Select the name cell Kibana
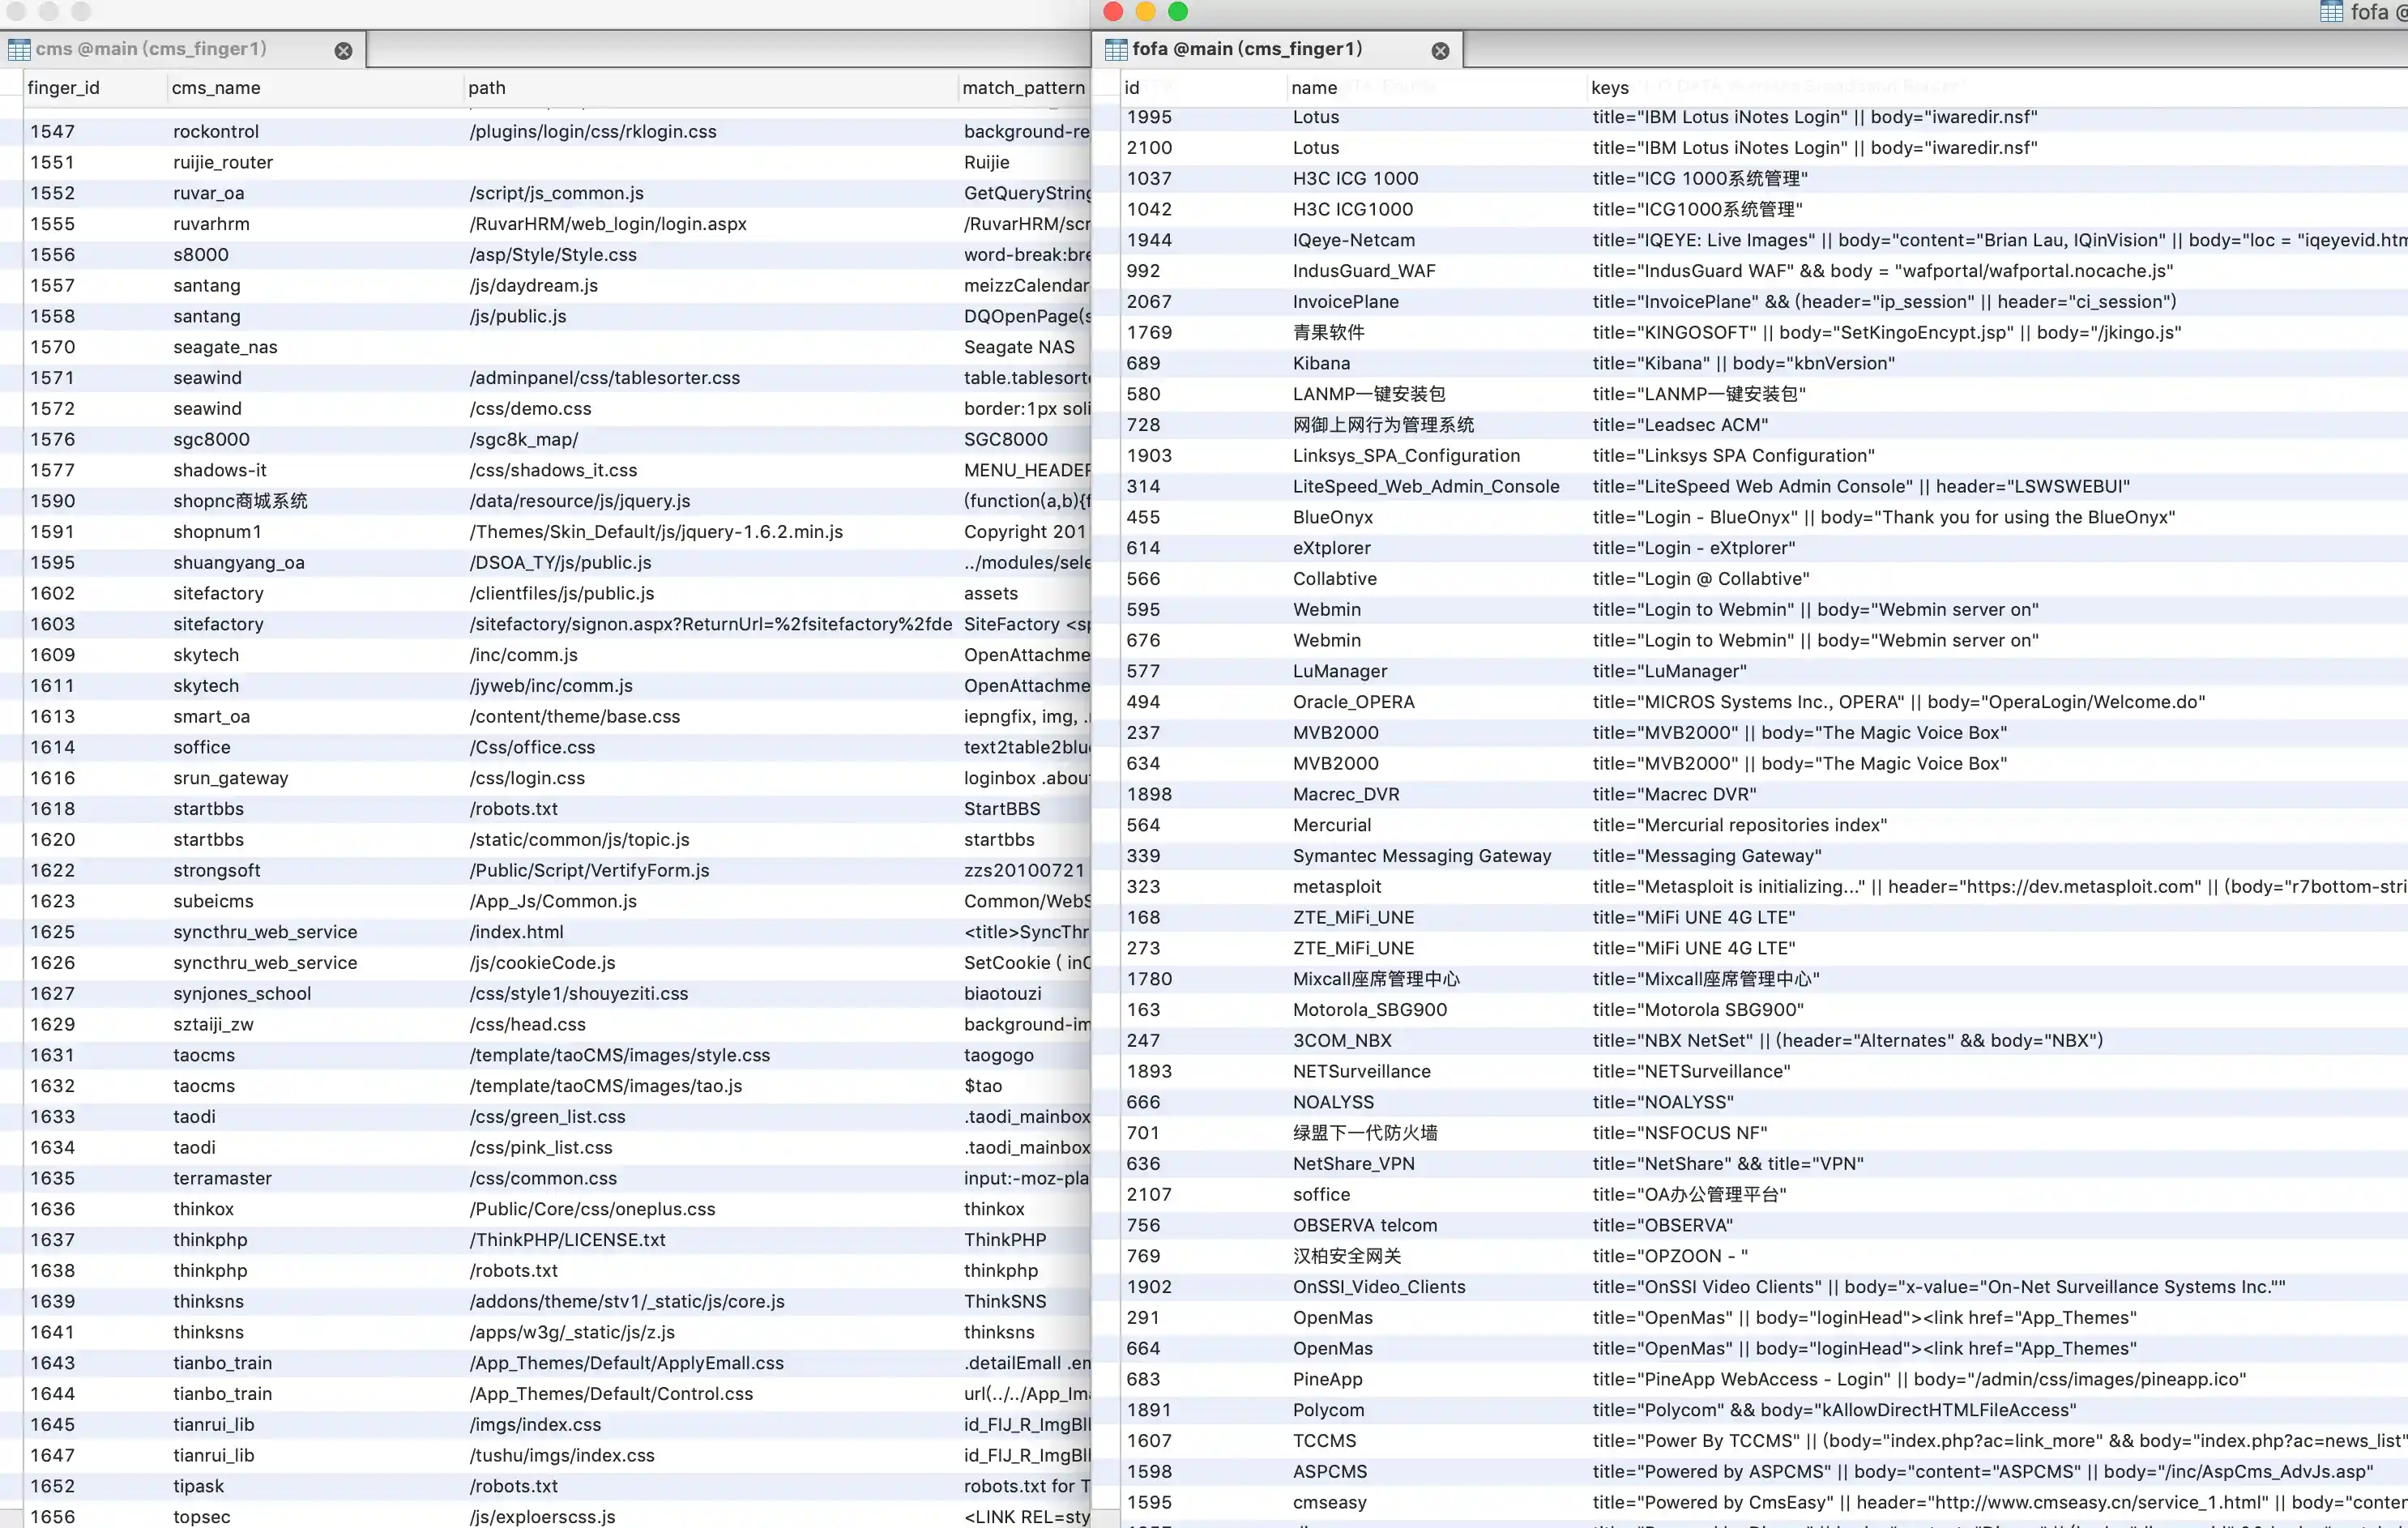 click(x=1321, y=363)
